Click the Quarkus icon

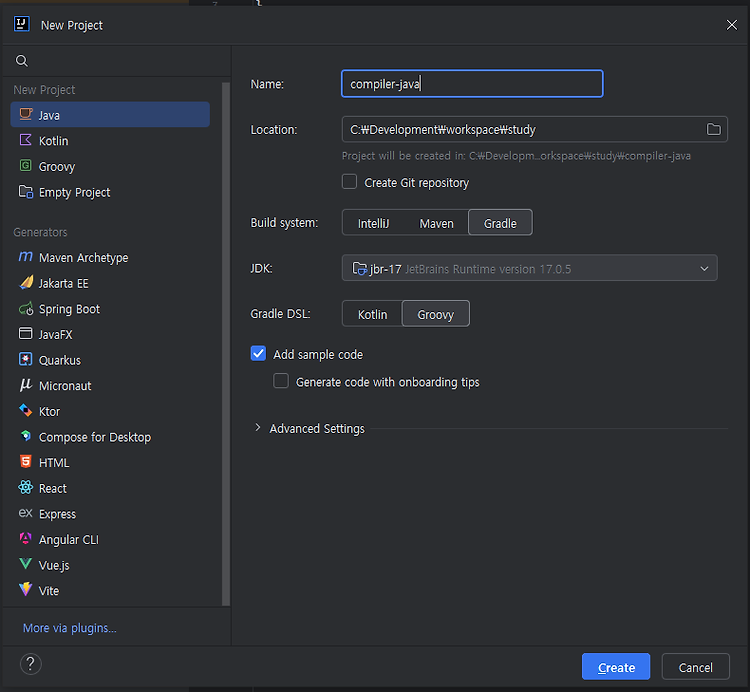coord(25,359)
